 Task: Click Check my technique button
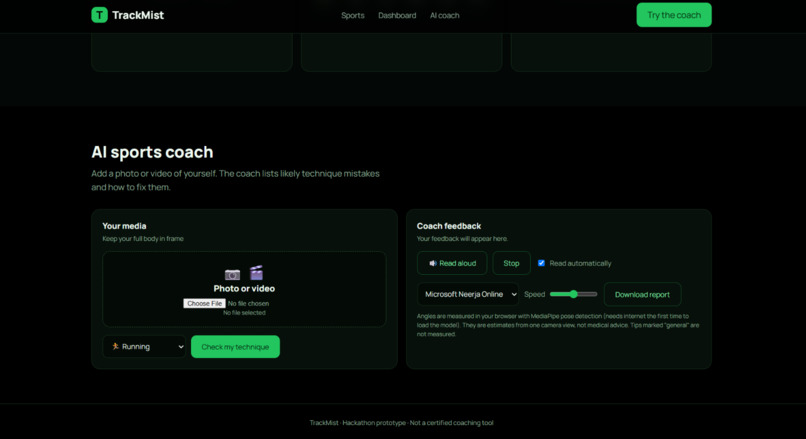(235, 346)
